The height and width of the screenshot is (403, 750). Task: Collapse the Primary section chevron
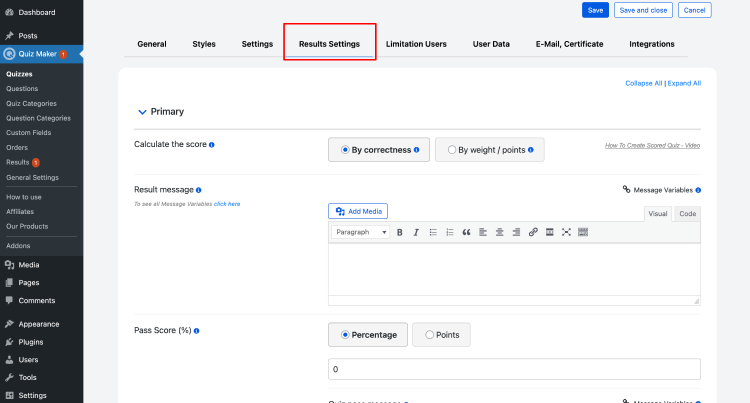pos(142,112)
